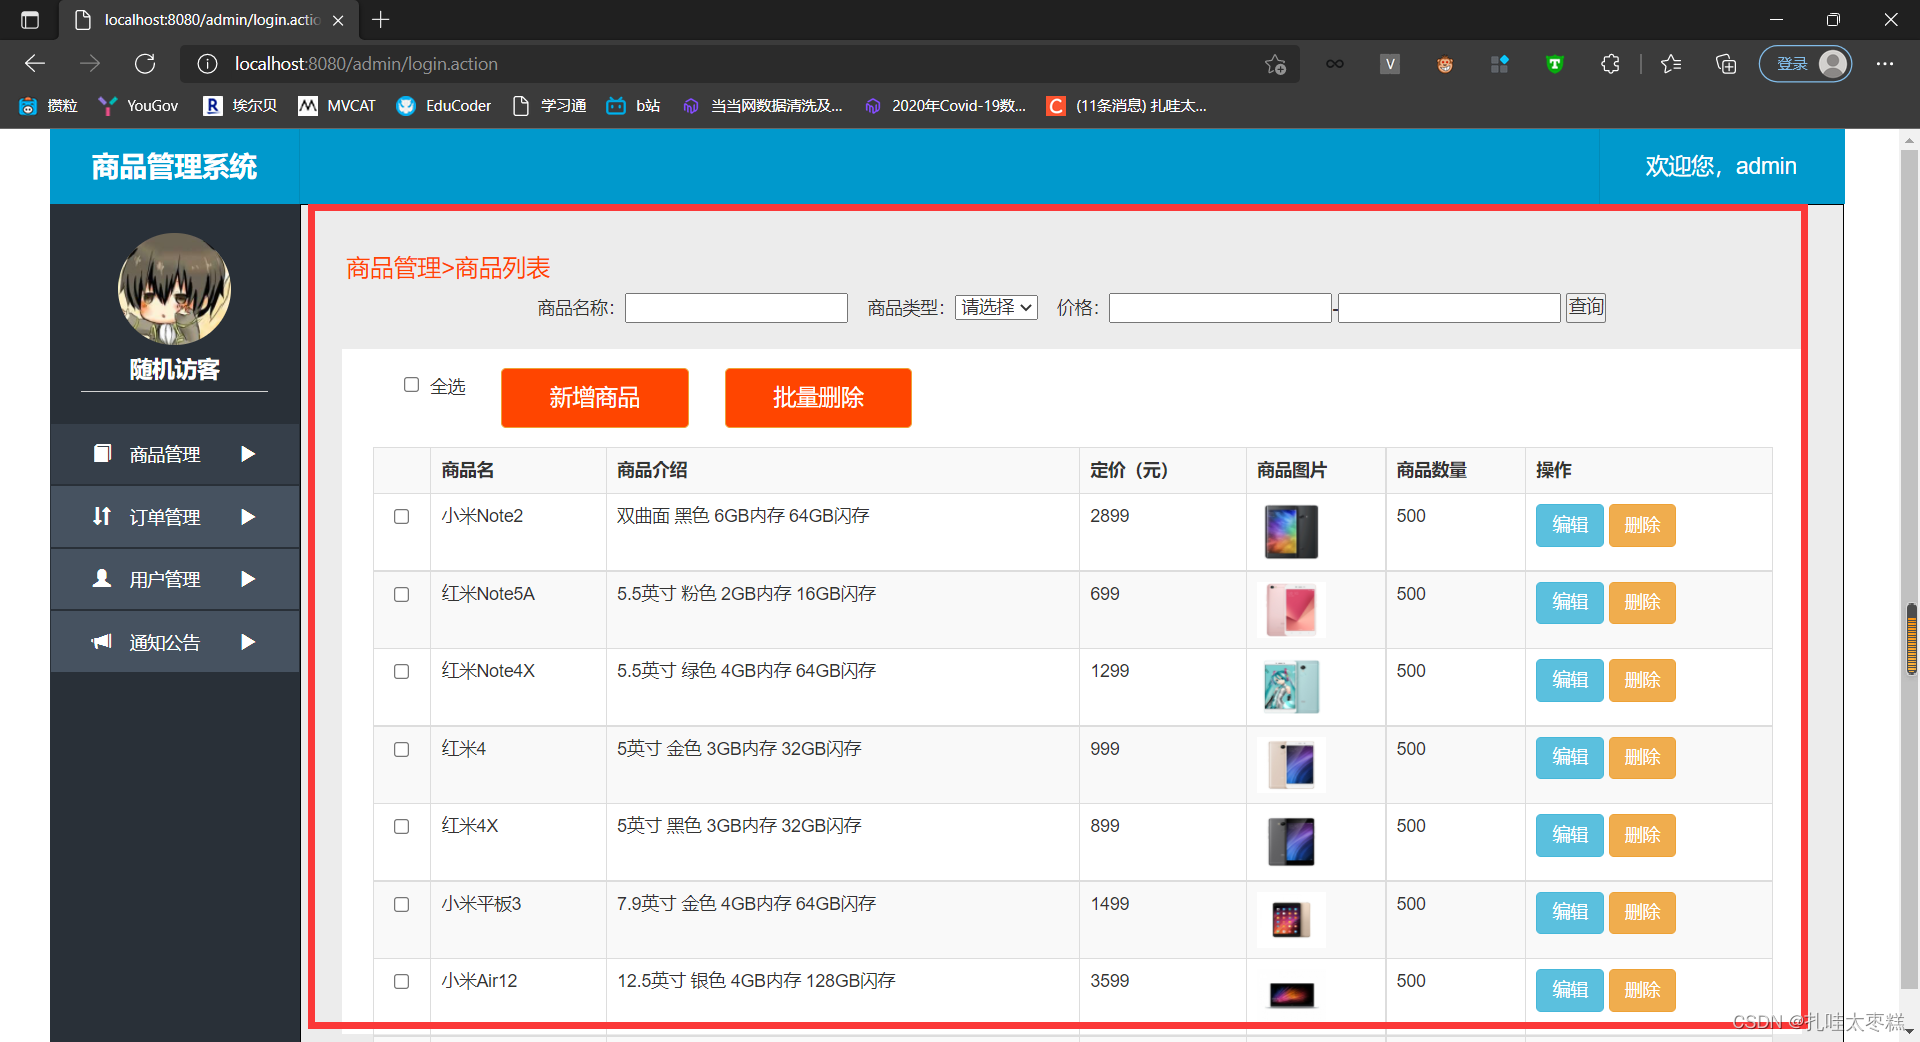Open the 通知公告 sidebar menu item
1920x1042 pixels.
(x=175, y=642)
